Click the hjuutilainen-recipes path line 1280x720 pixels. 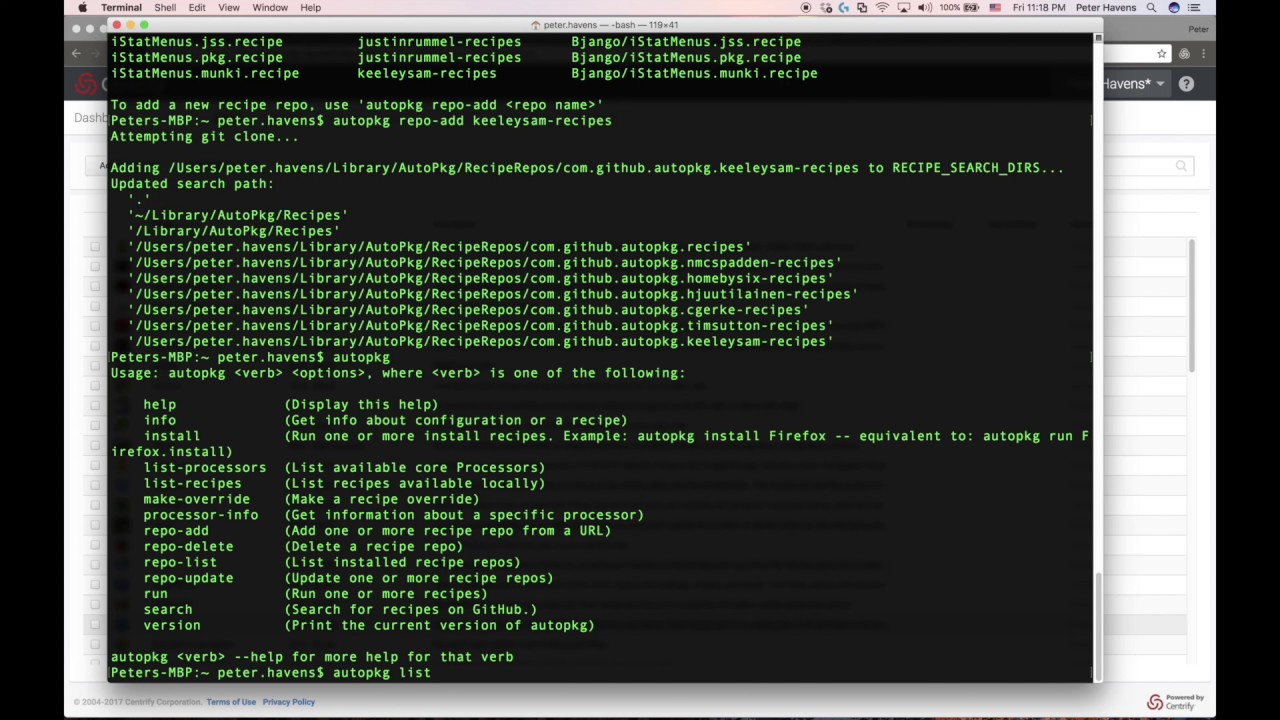coord(492,294)
